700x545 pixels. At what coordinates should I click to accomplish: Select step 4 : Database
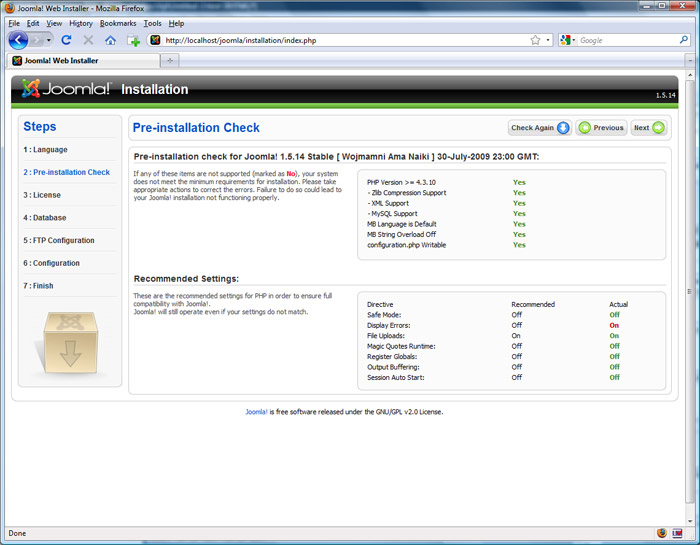[45, 218]
